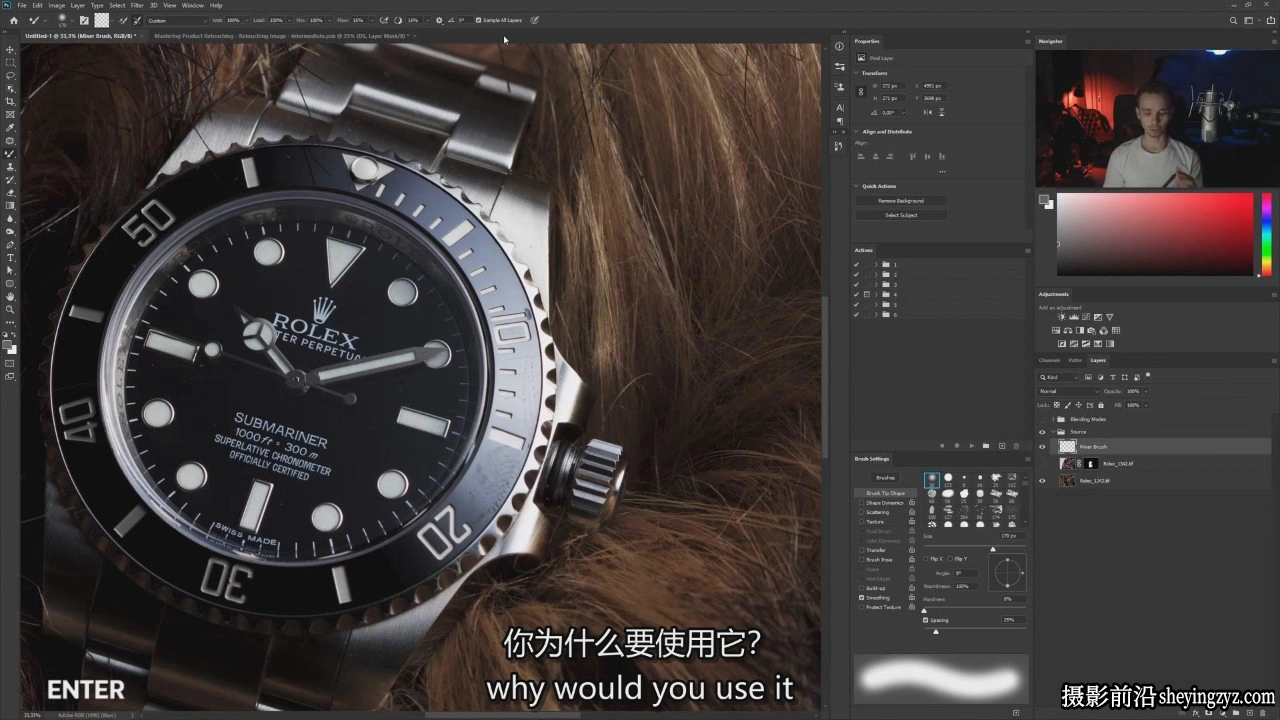This screenshot has width=1280, height=720.
Task: Open the Character panel icon
Action: tap(839, 107)
